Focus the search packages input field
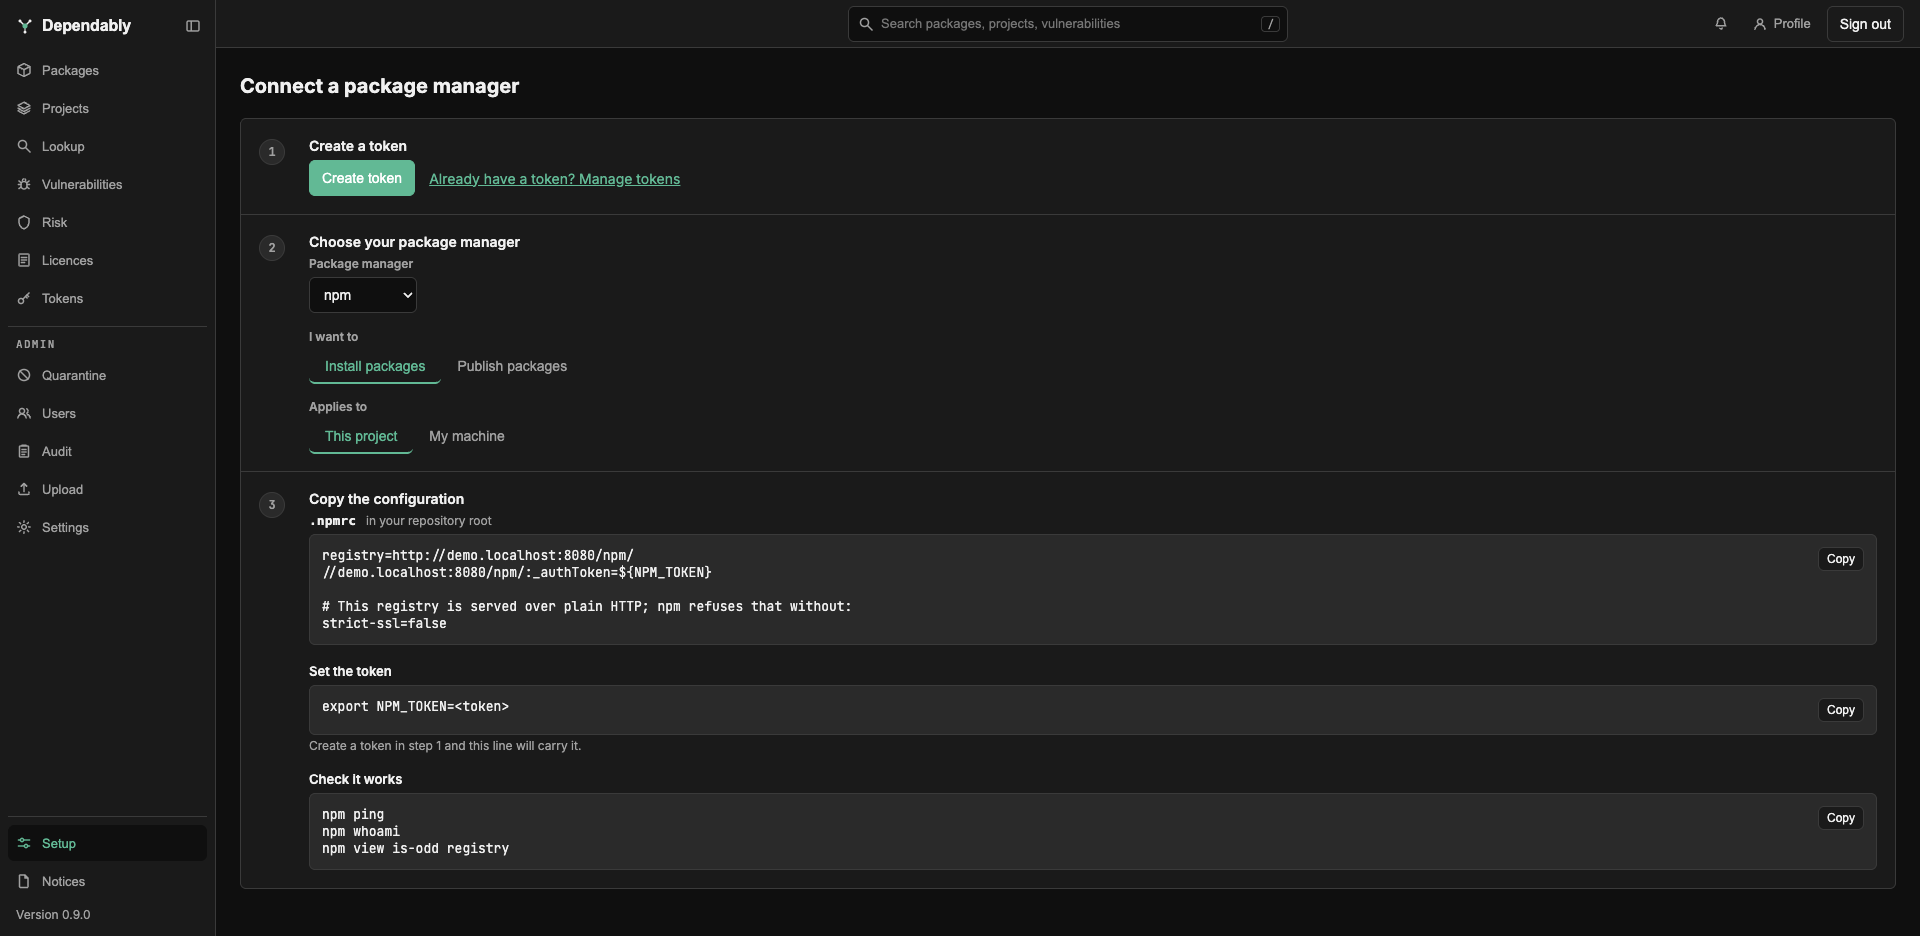Image resolution: width=1920 pixels, height=936 pixels. click(1068, 24)
